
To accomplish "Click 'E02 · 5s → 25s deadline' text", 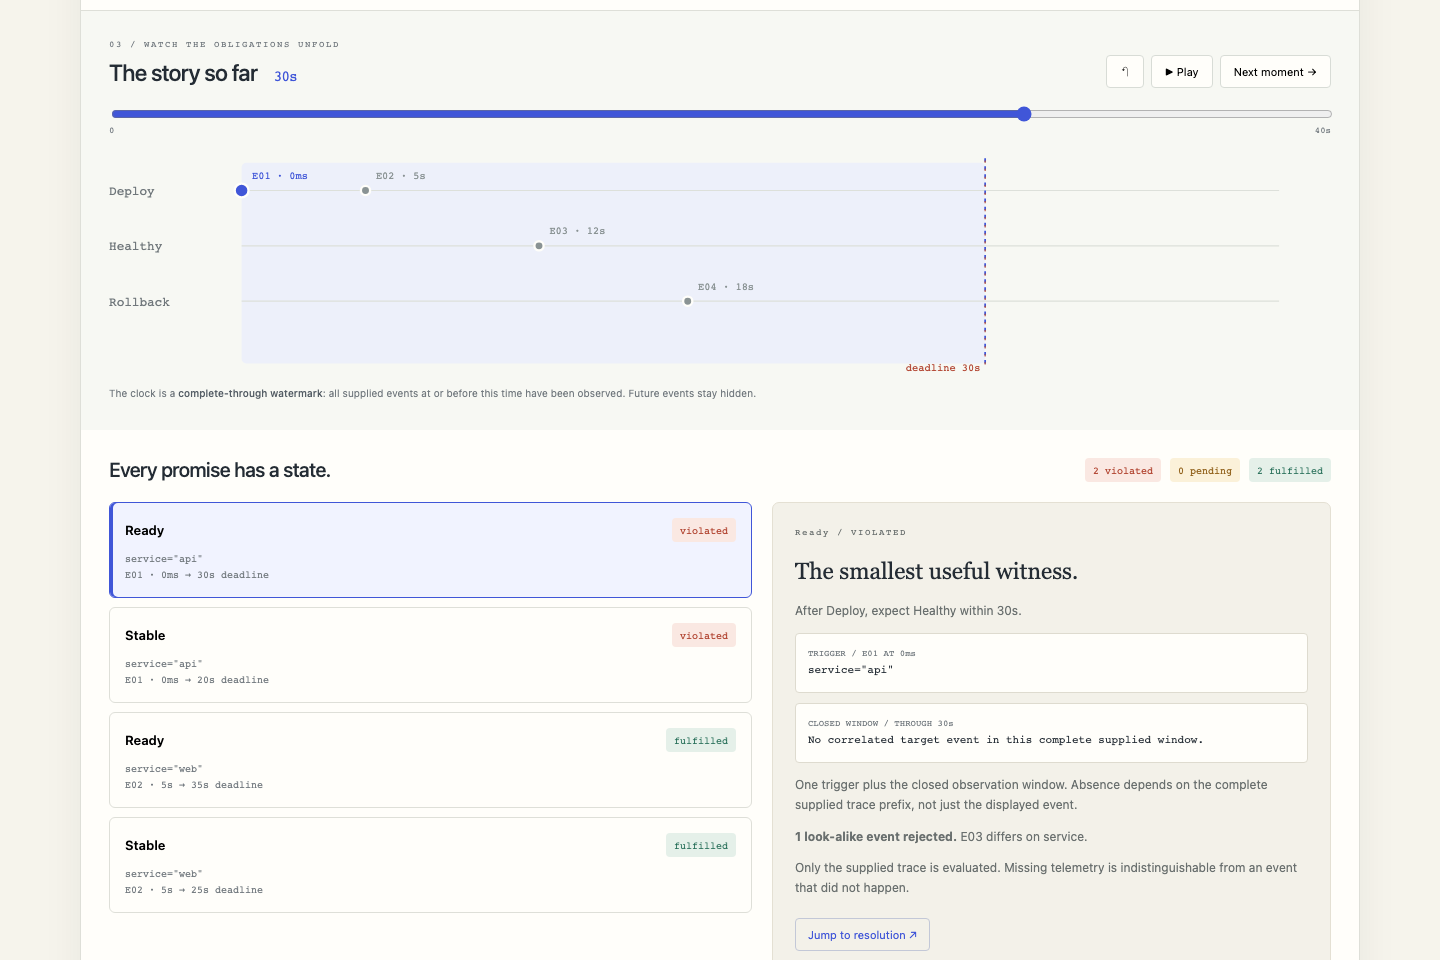I will click(x=194, y=890).
